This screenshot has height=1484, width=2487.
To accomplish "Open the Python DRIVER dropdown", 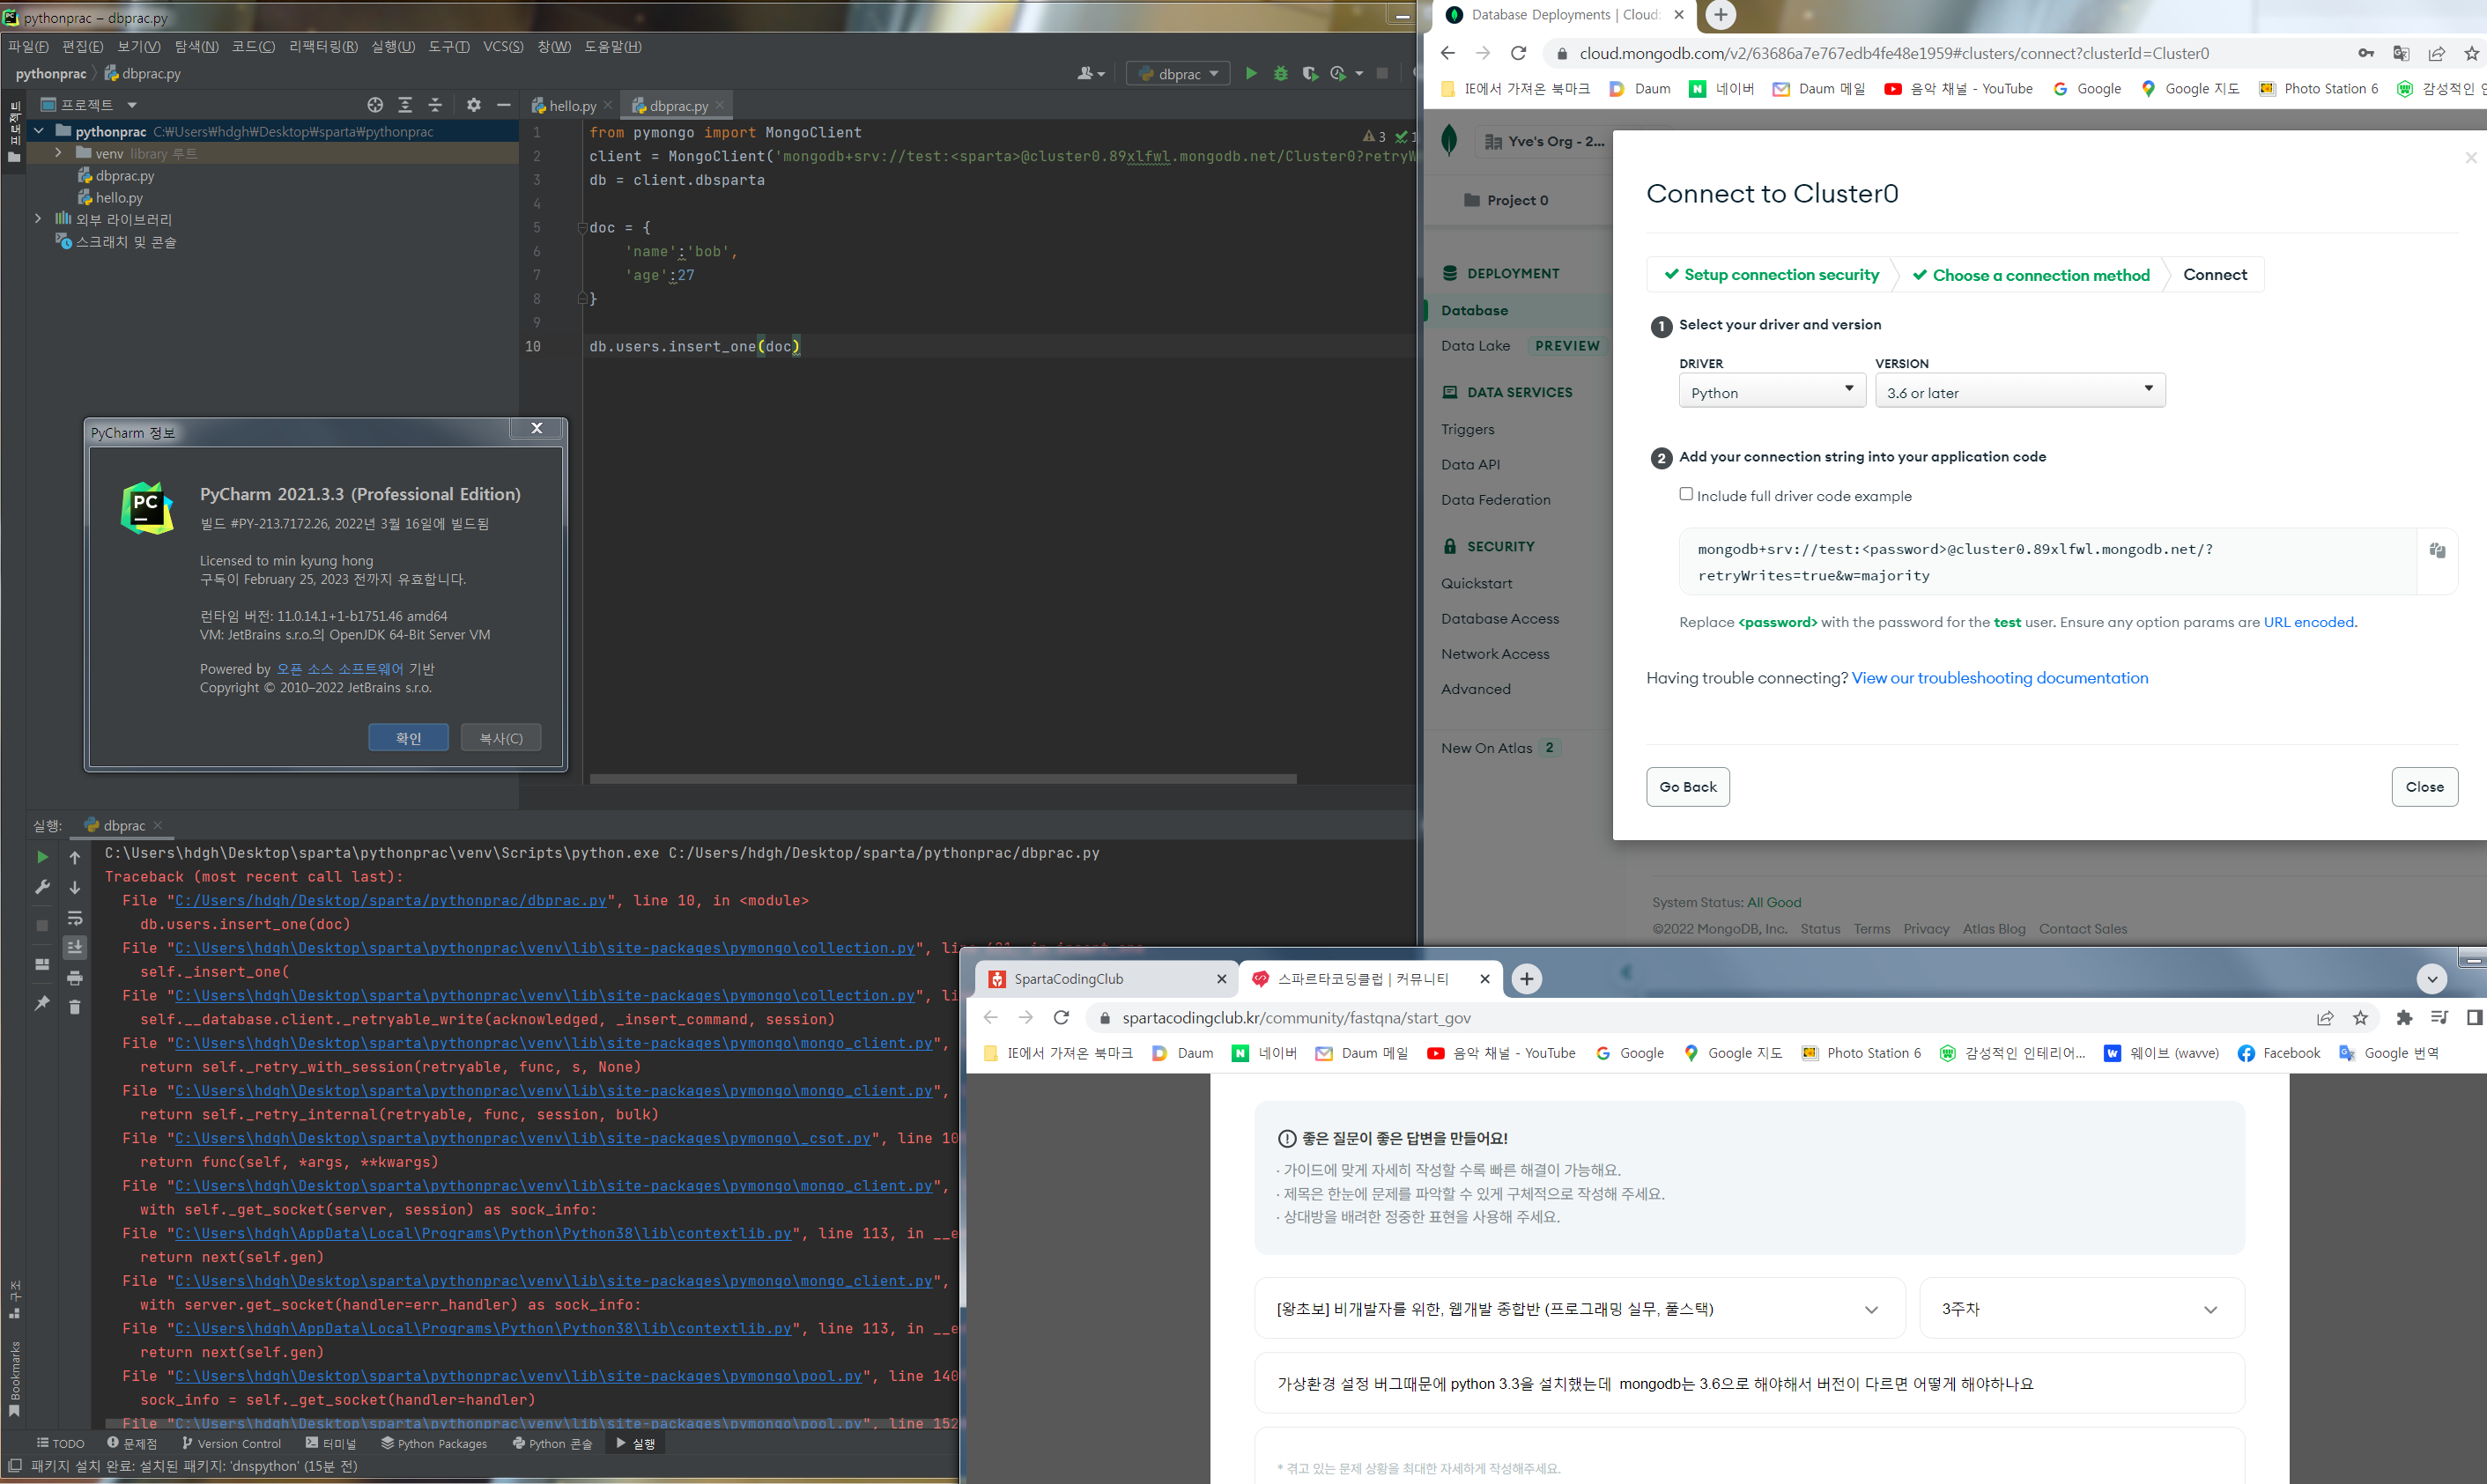I will [x=1772, y=391].
